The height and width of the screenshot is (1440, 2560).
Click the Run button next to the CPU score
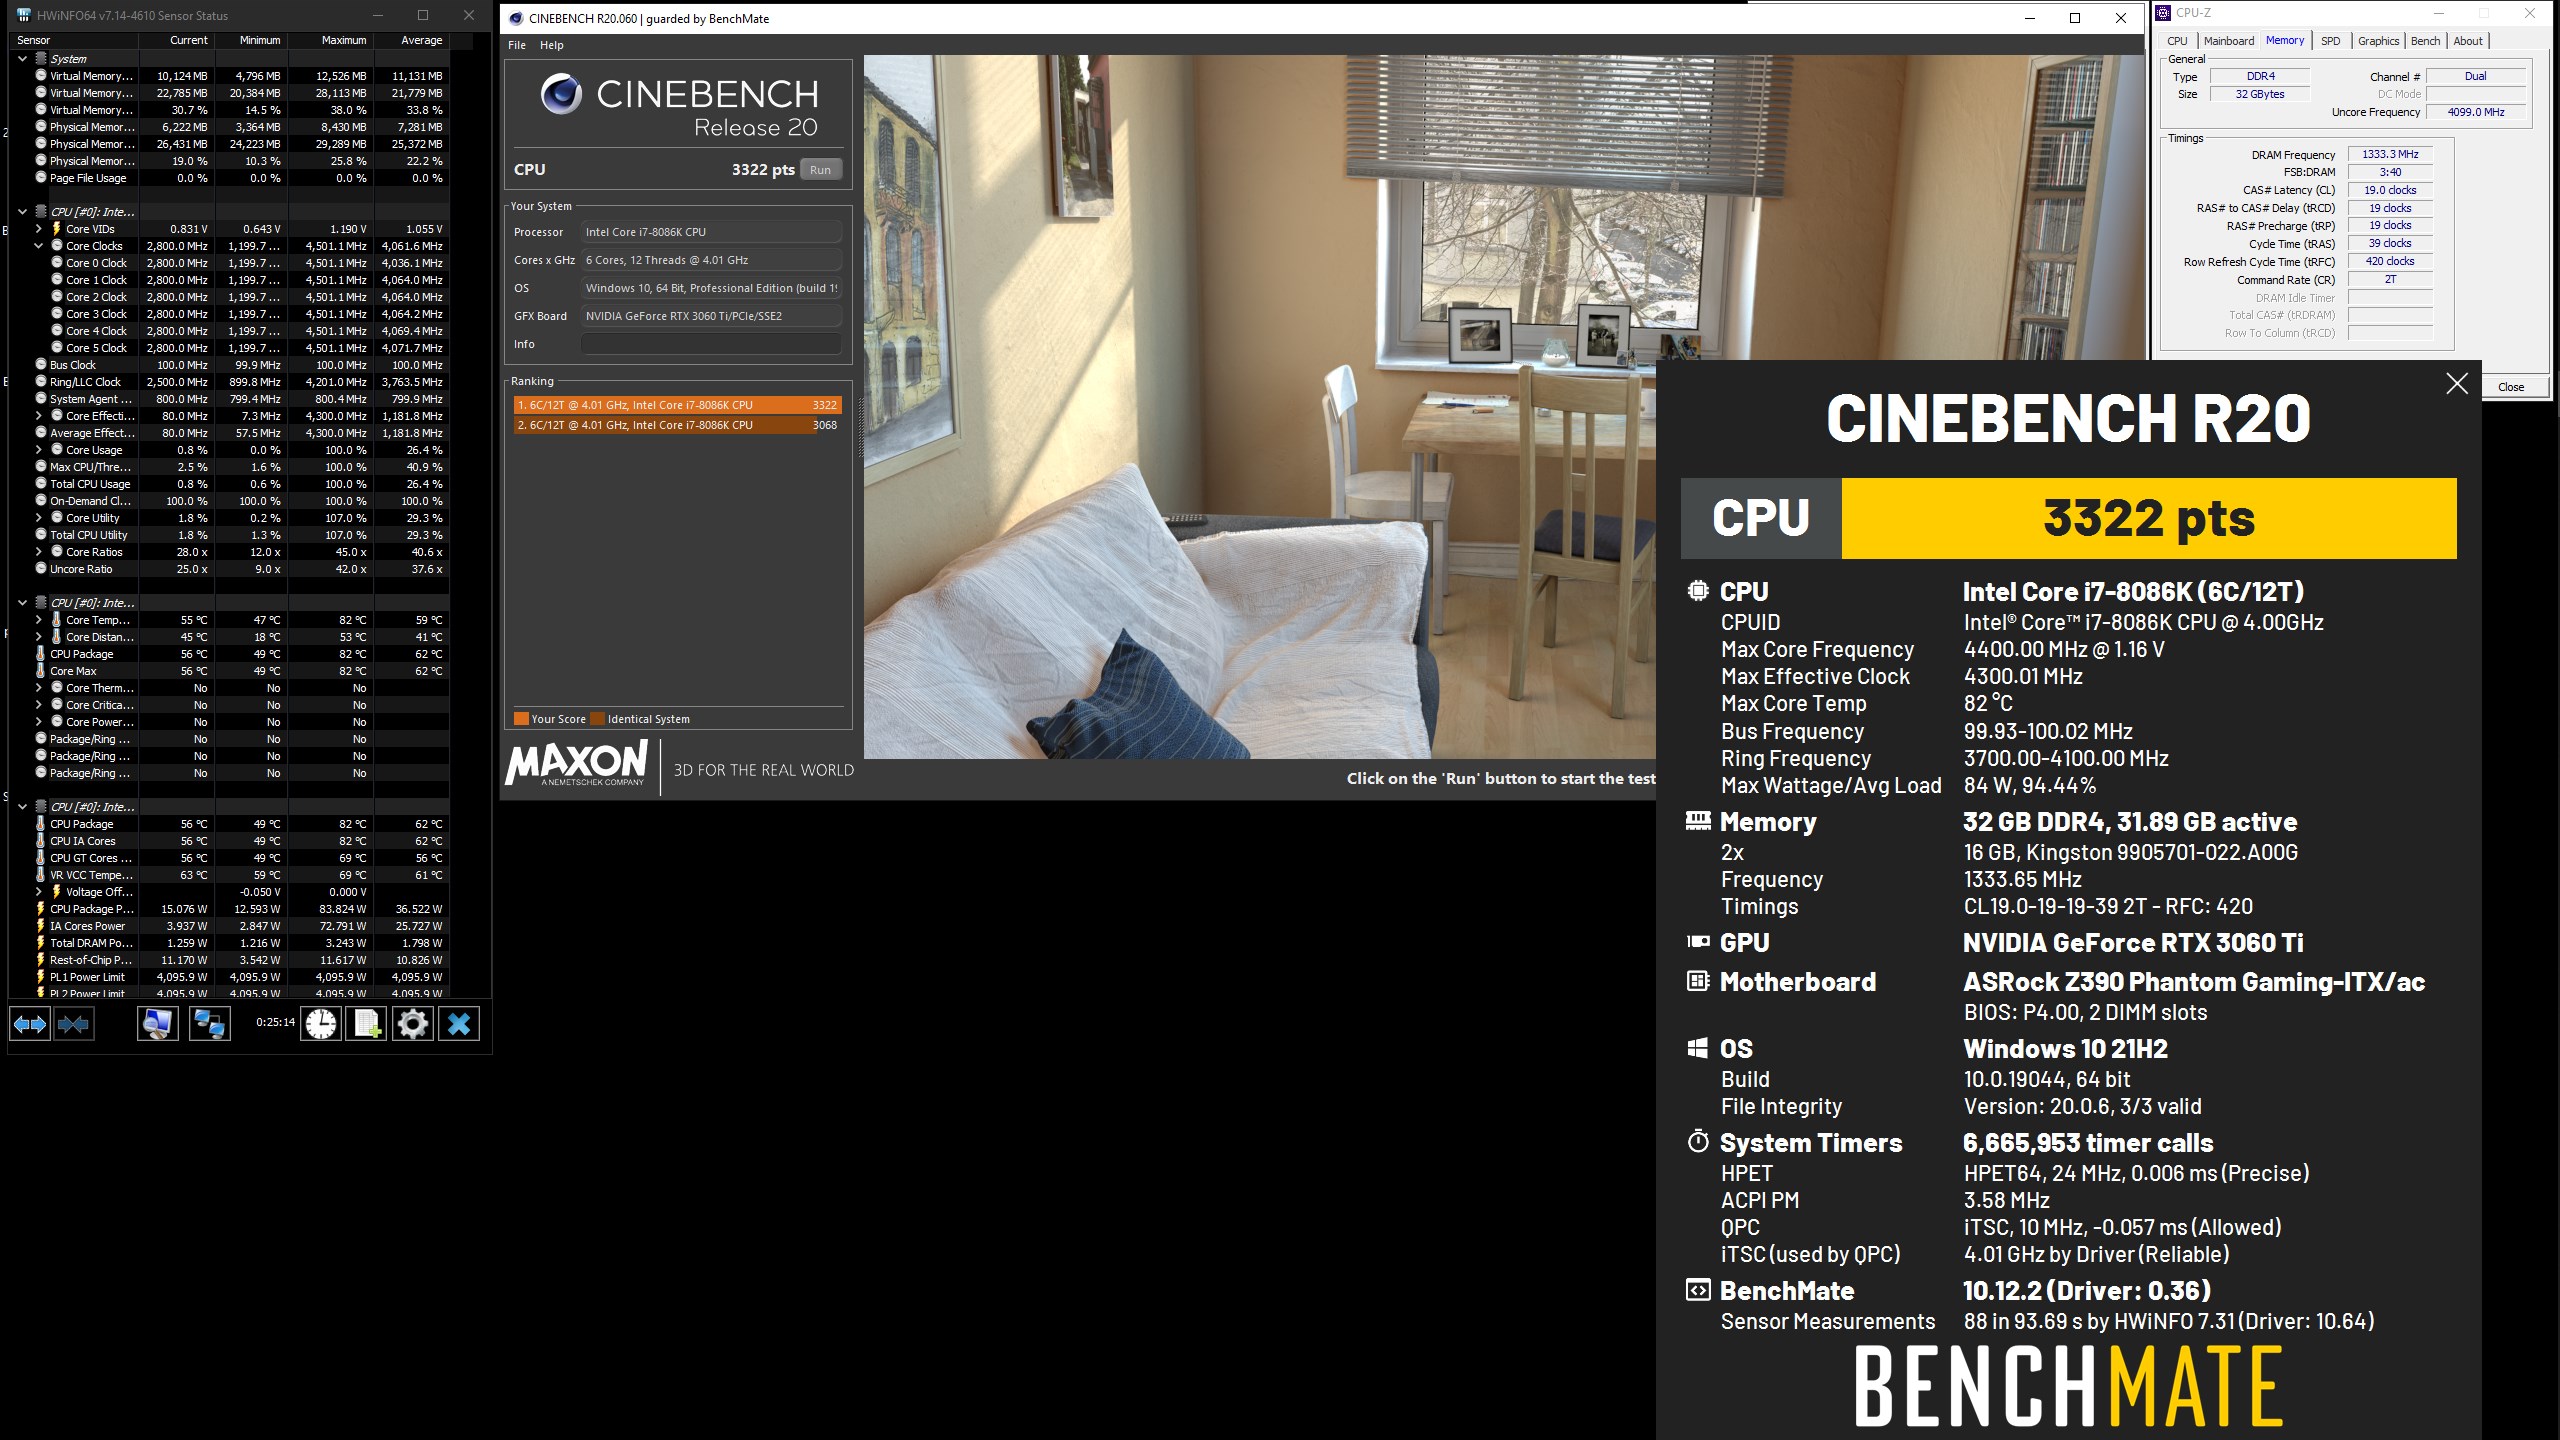pos(820,170)
